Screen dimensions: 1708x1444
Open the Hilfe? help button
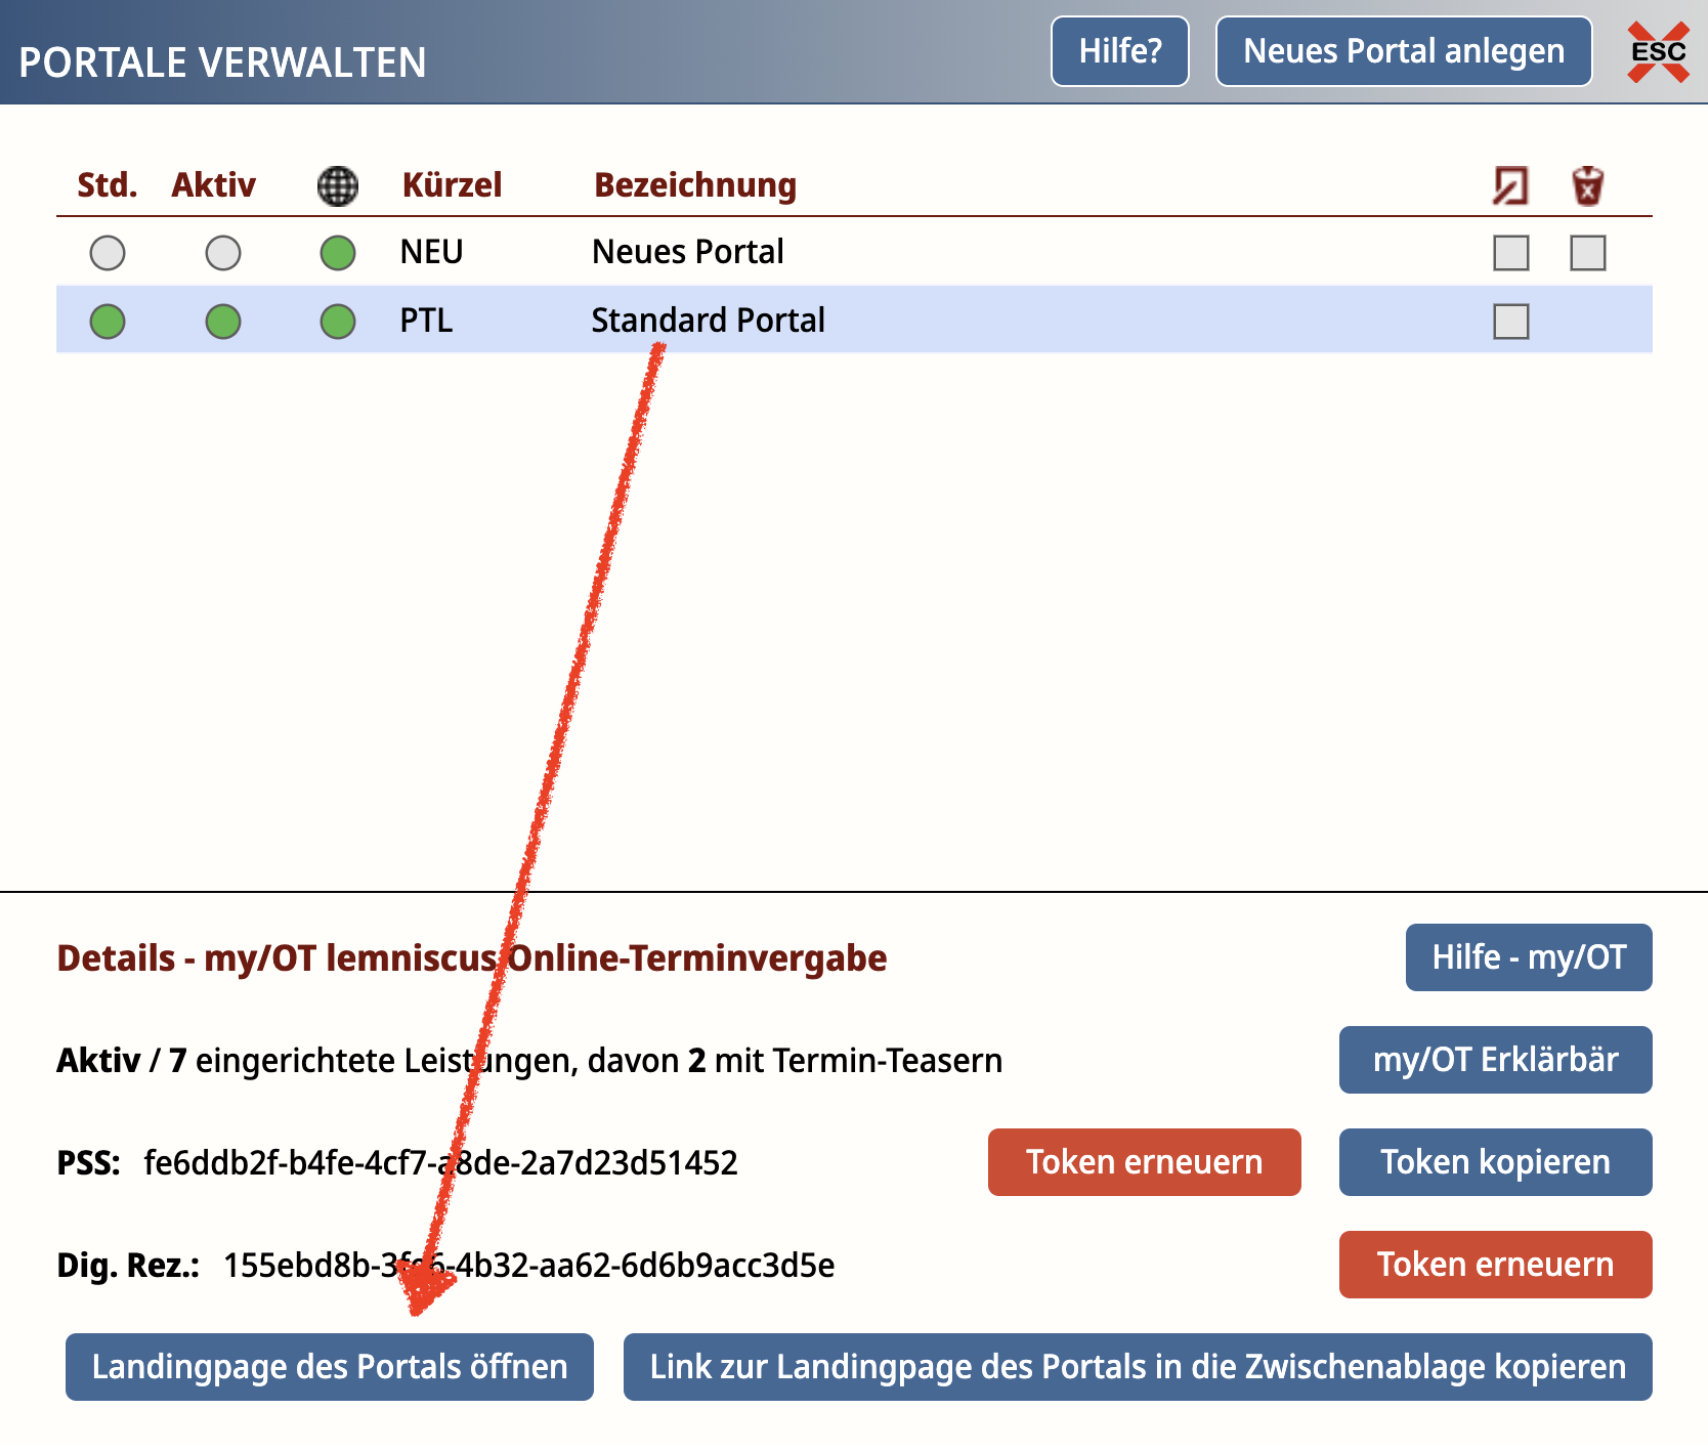1119,51
